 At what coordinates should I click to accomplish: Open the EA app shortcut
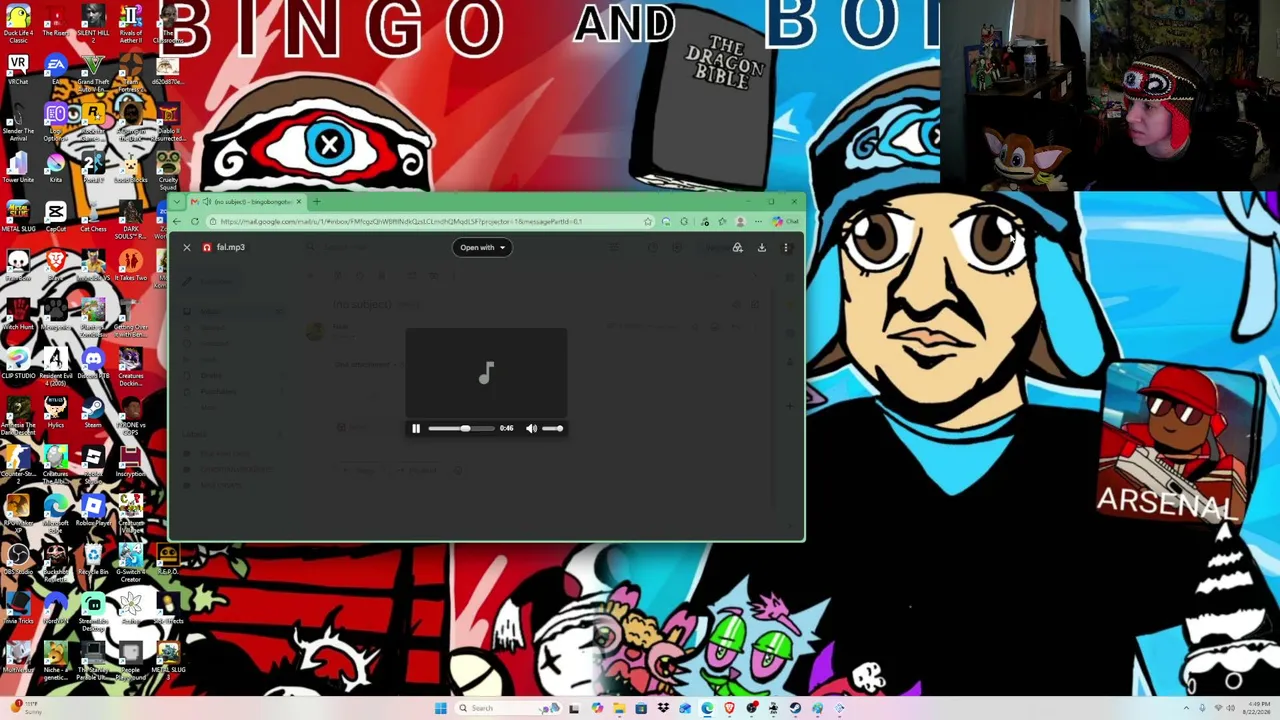pos(55,70)
